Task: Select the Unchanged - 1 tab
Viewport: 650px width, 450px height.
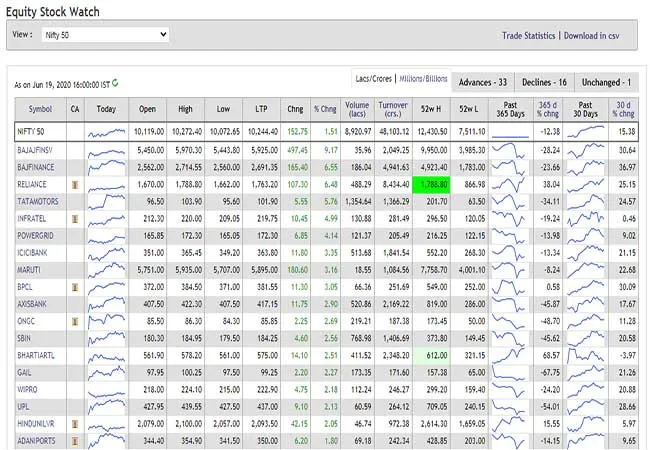Action: pos(606,82)
